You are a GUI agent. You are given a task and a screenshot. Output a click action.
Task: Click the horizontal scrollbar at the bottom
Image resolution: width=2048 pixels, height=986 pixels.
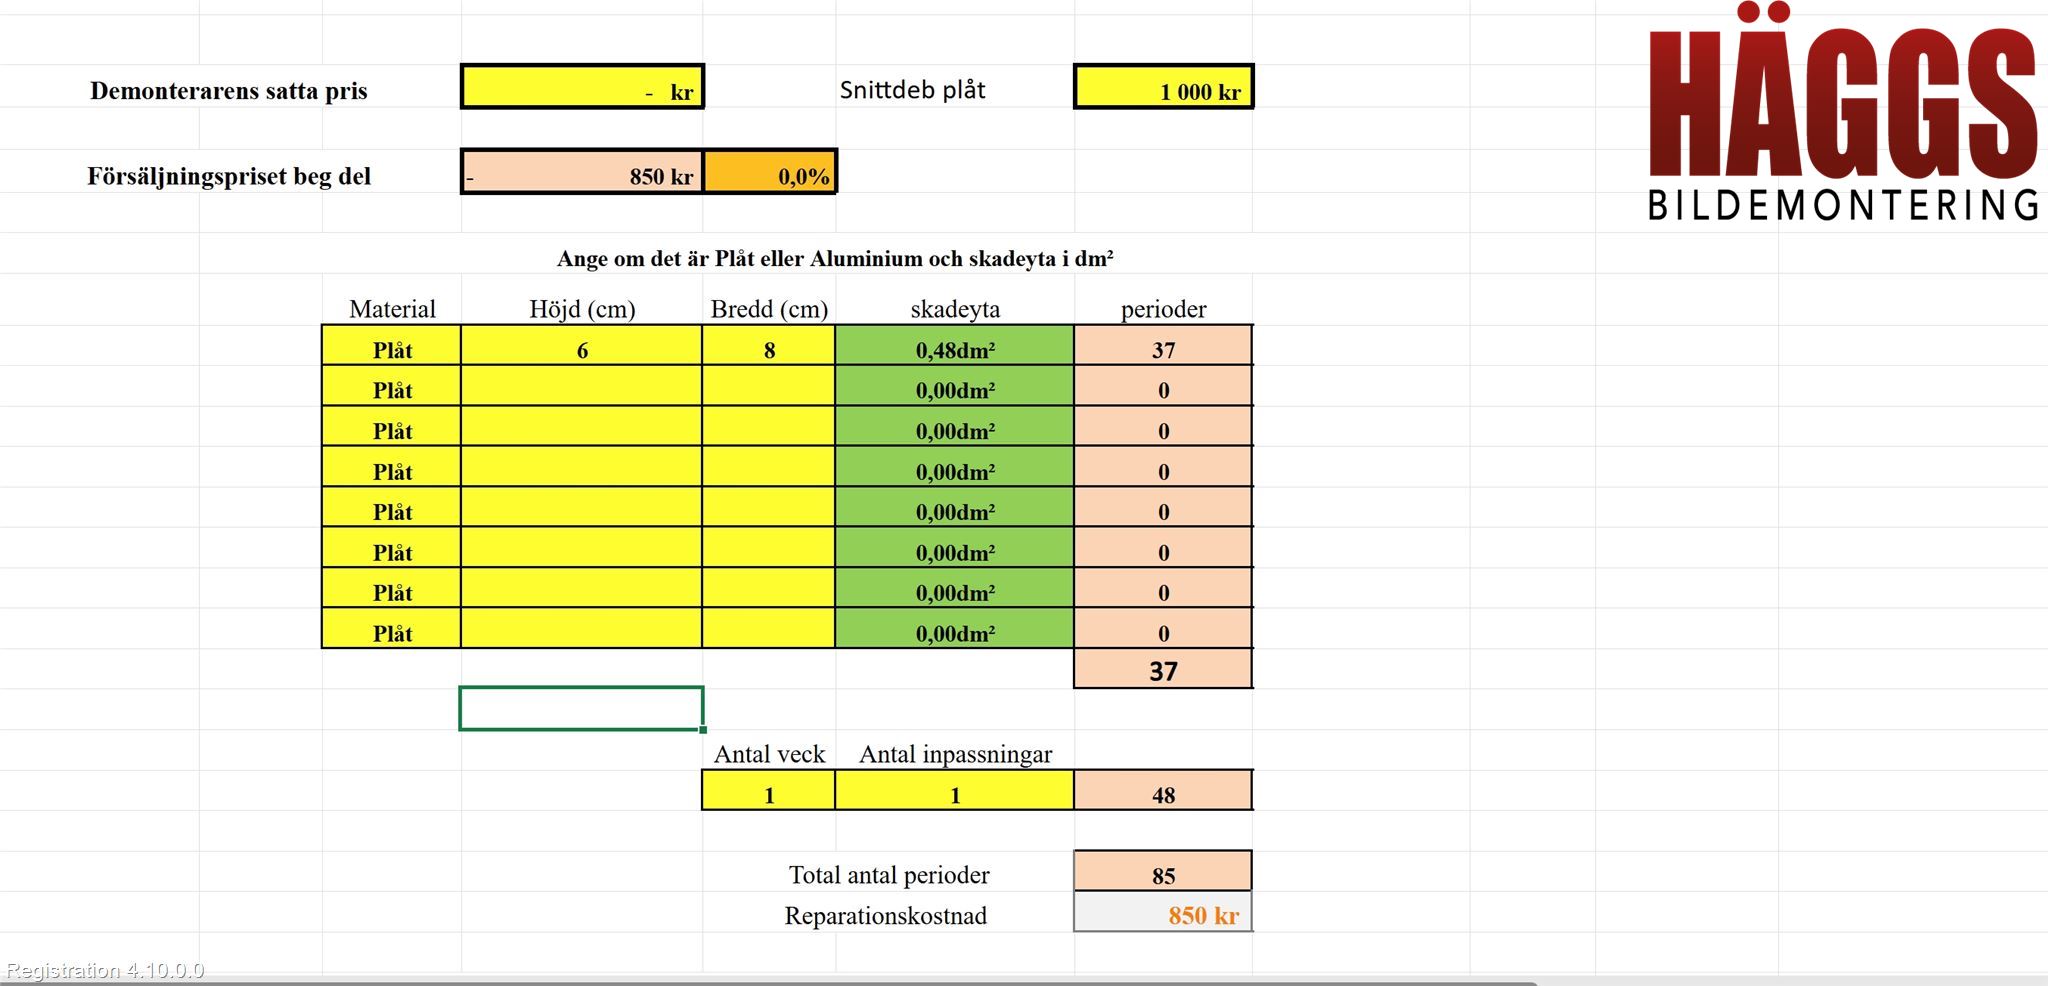[768, 982]
